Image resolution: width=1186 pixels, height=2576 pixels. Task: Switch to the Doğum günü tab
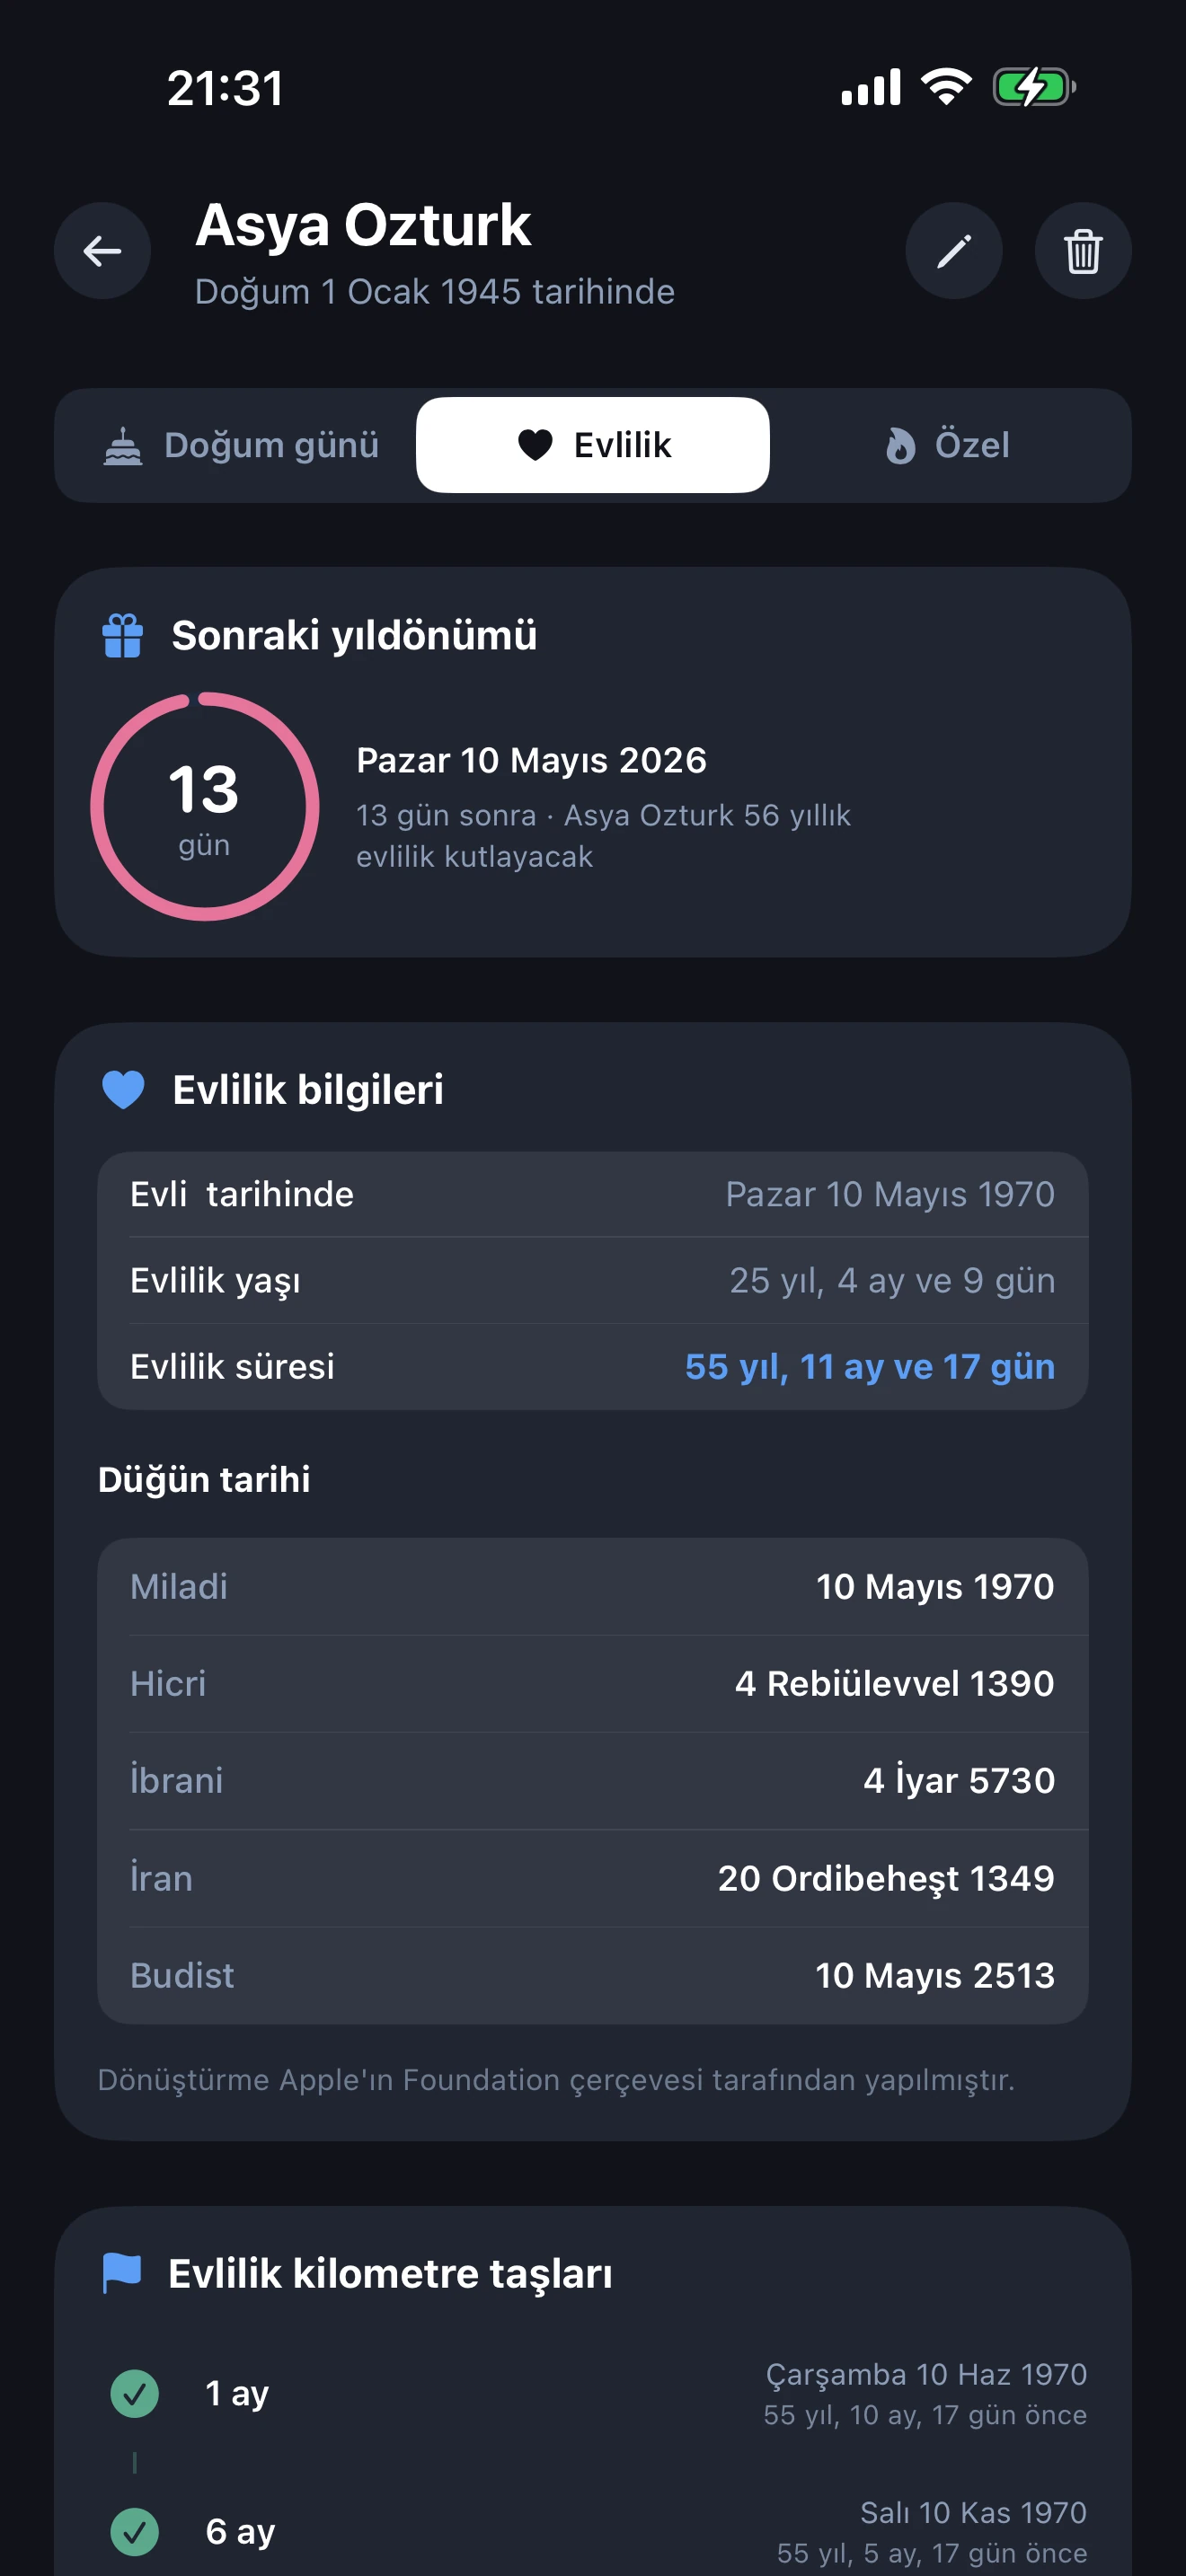click(x=241, y=445)
